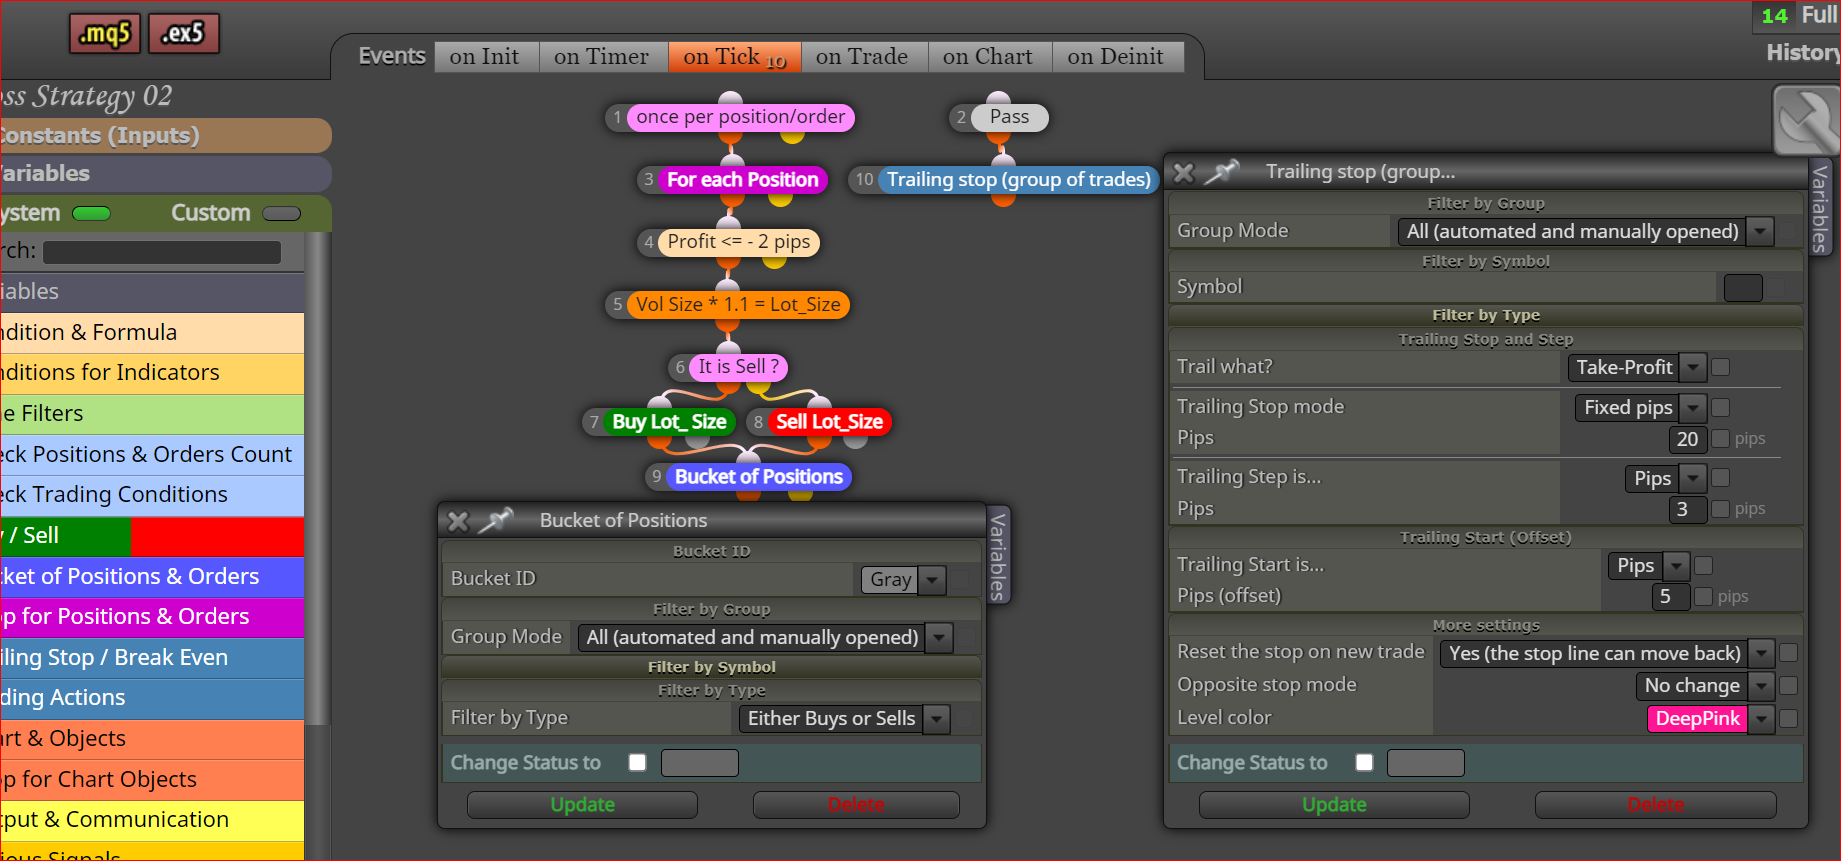This screenshot has height=861, width=1841.
Task: Select the 'Buy Lot_Size' block
Action: pyautogui.click(x=669, y=422)
